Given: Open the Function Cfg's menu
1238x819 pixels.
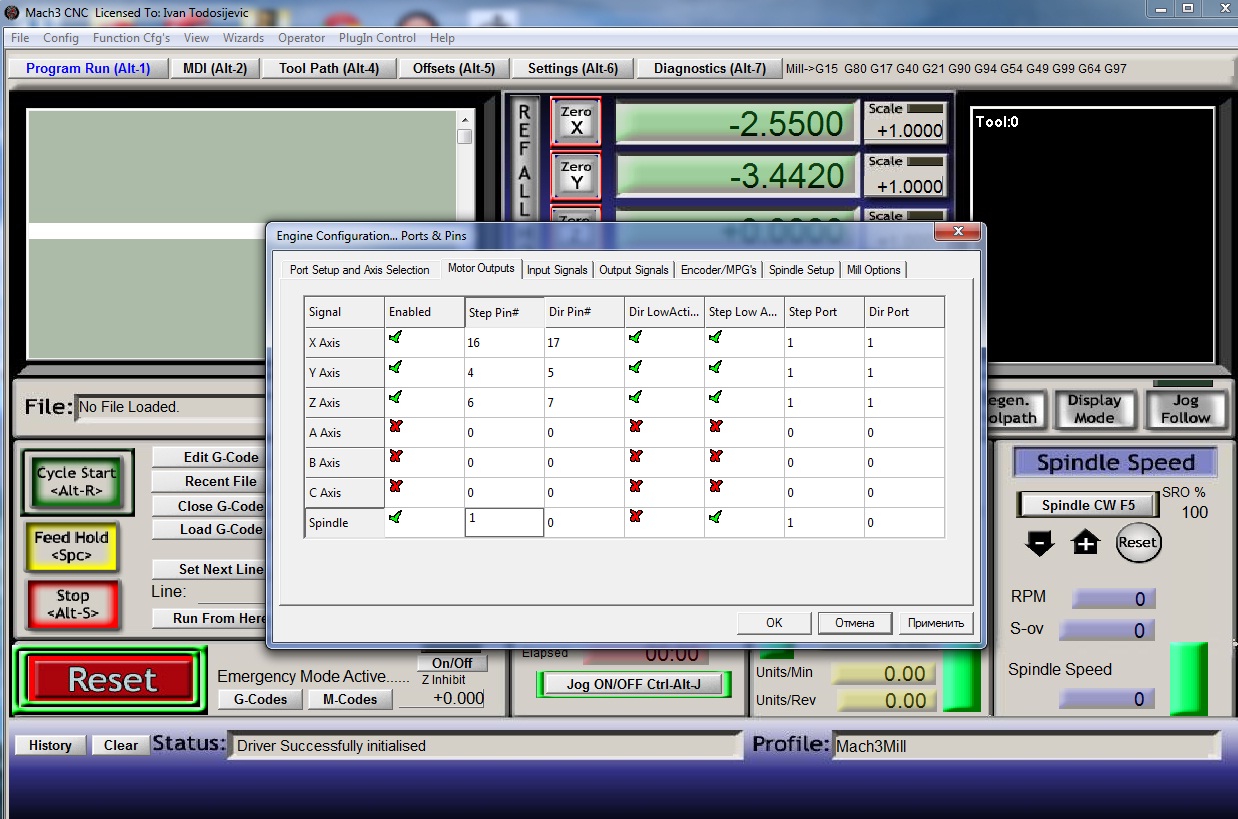Looking at the screenshot, I should click(x=131, y=38).
